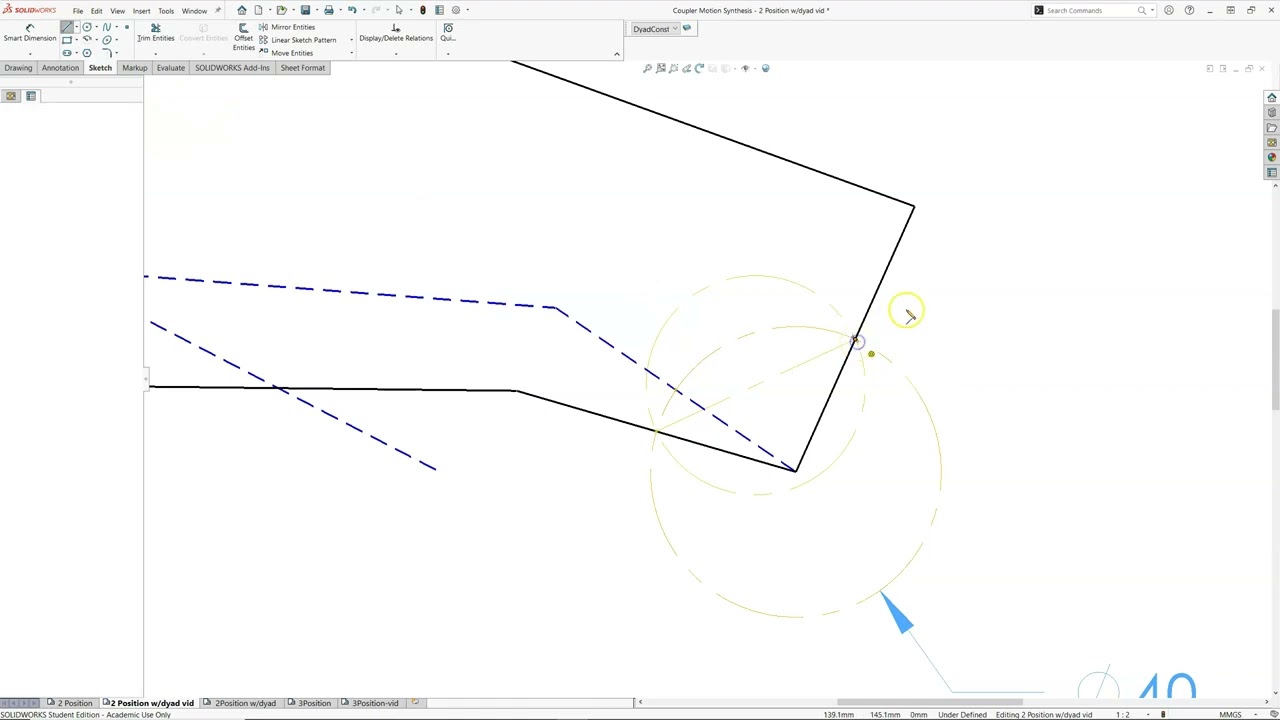Save the document
The height and width of the screenshot is (720, 1280).
point(305,10)
